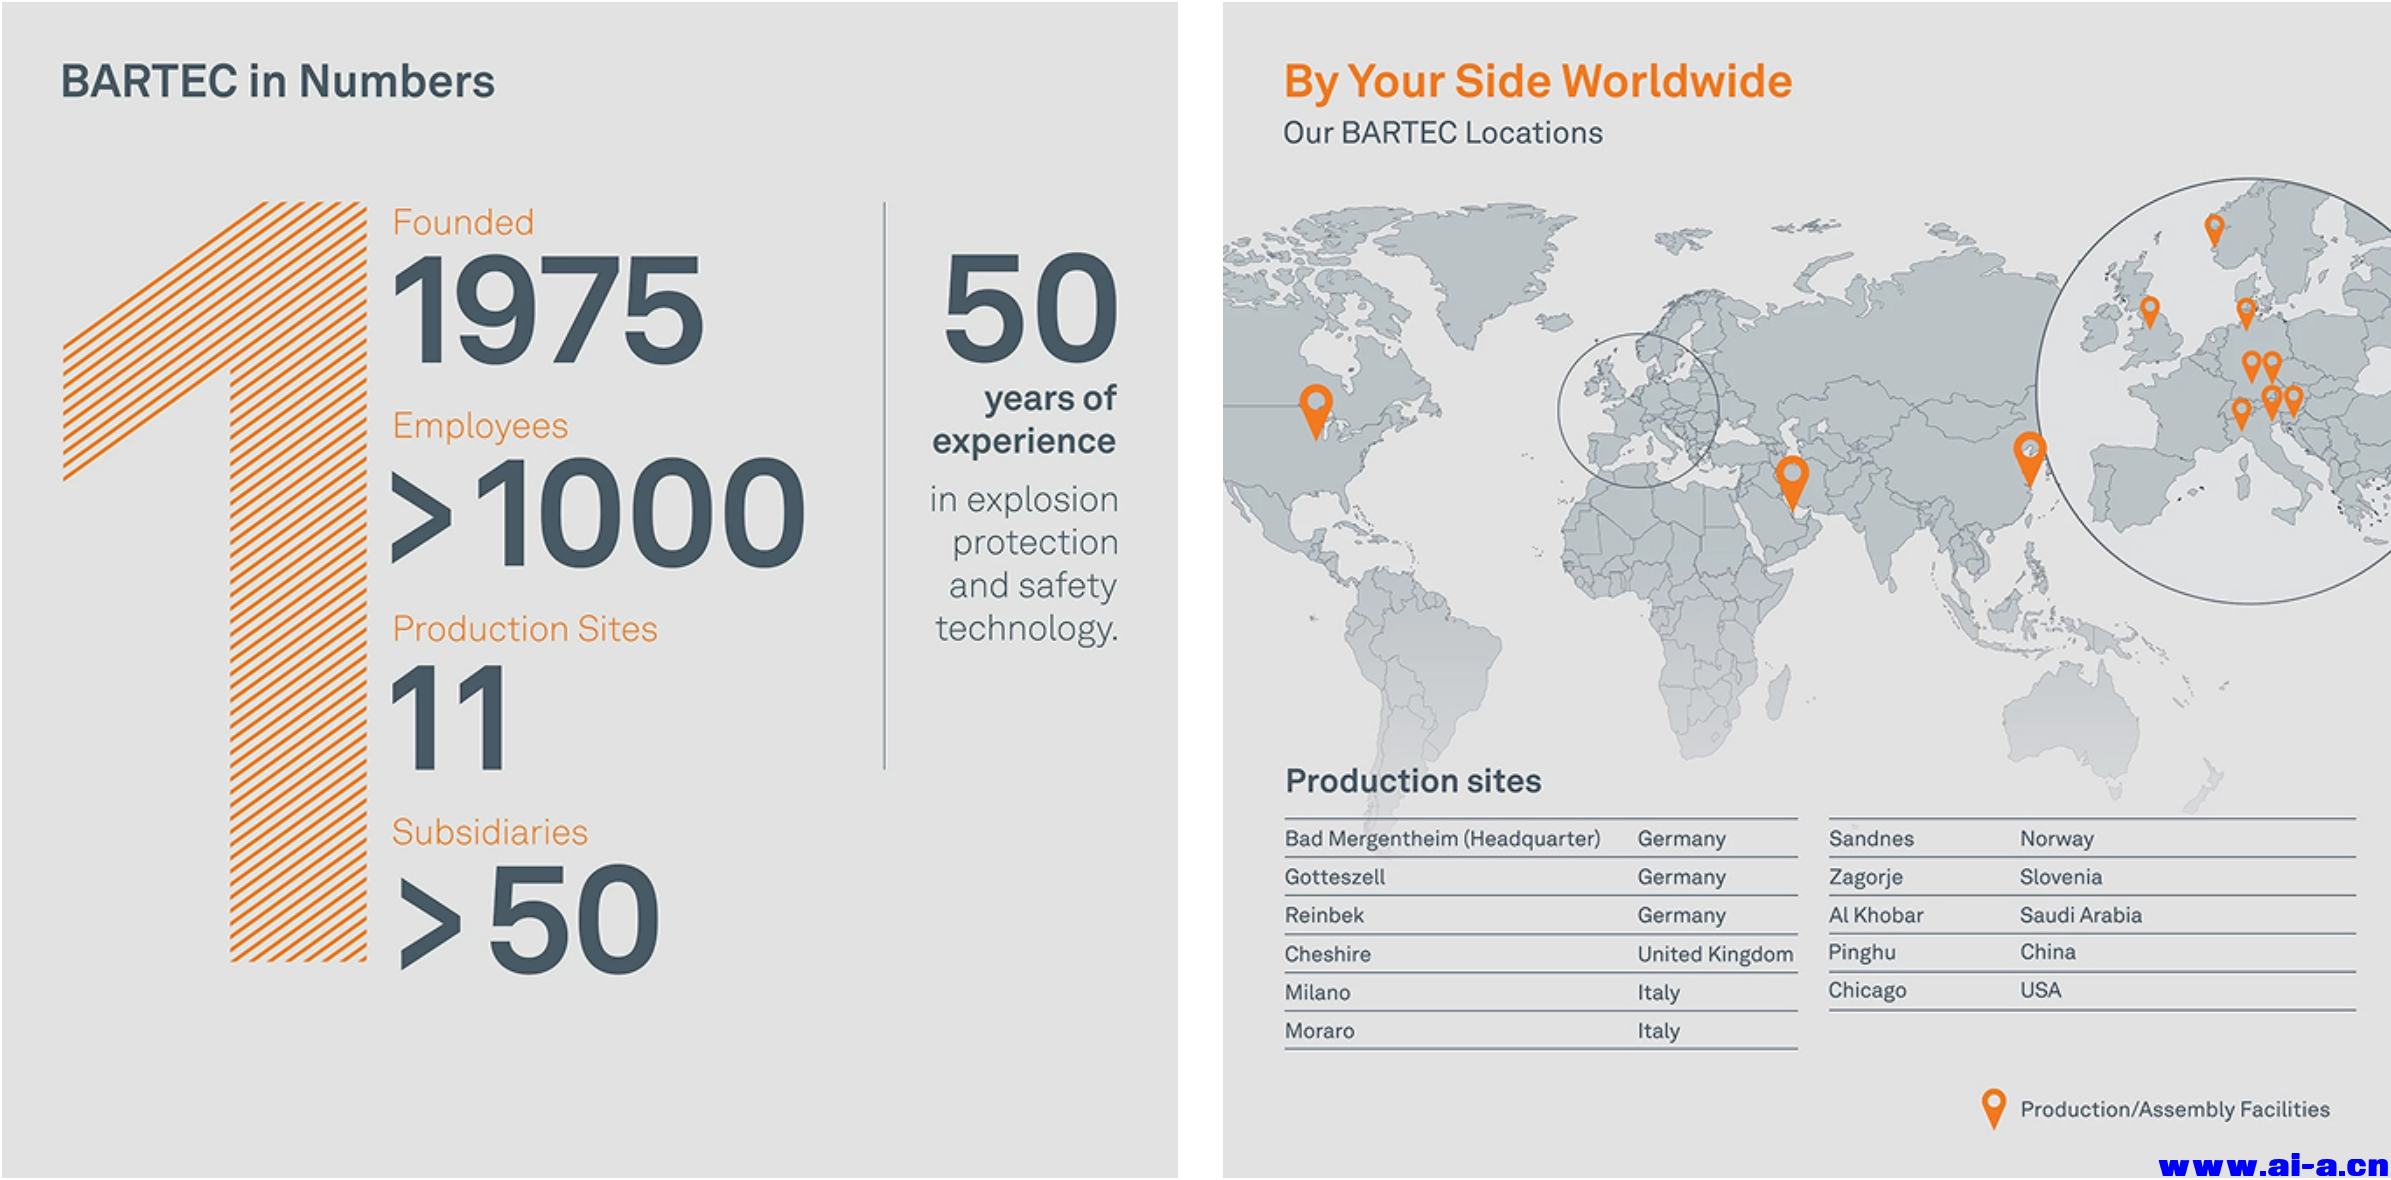Click "Germany" in the Gotteszell row

[x=1681, y=877]
